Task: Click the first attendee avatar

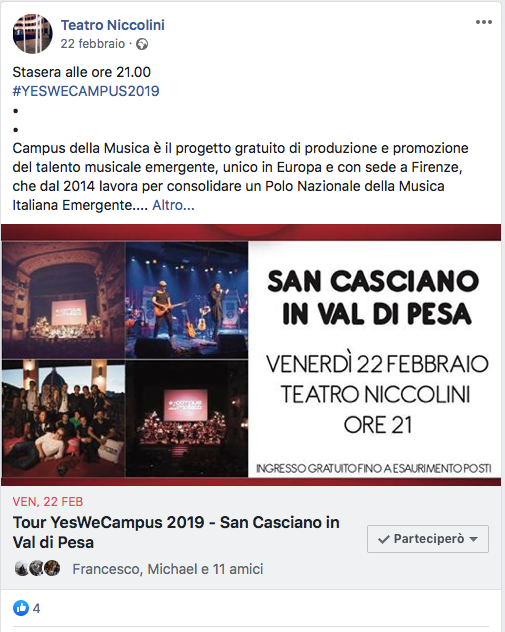Action: click(21, 568)
